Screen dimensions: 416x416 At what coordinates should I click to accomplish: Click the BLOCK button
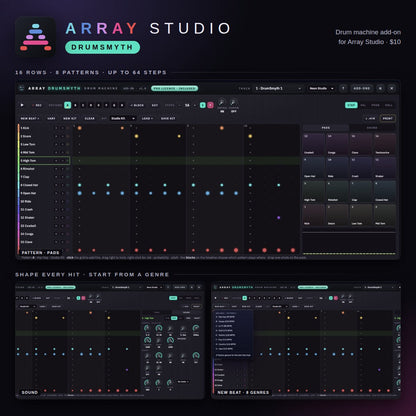(137, 105)
